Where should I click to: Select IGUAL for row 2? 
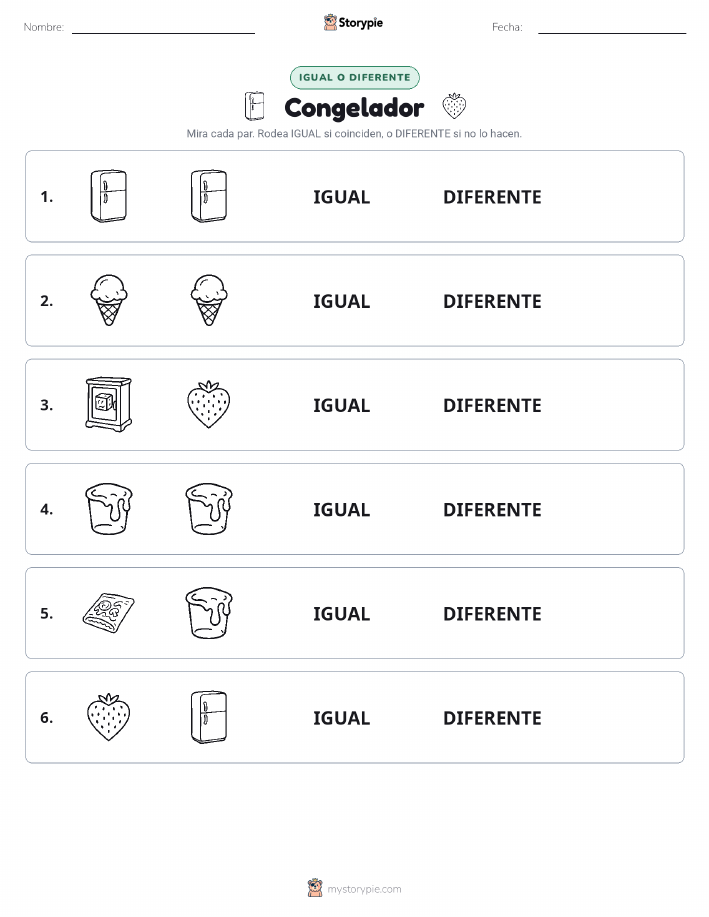click(x=342, y=301)
